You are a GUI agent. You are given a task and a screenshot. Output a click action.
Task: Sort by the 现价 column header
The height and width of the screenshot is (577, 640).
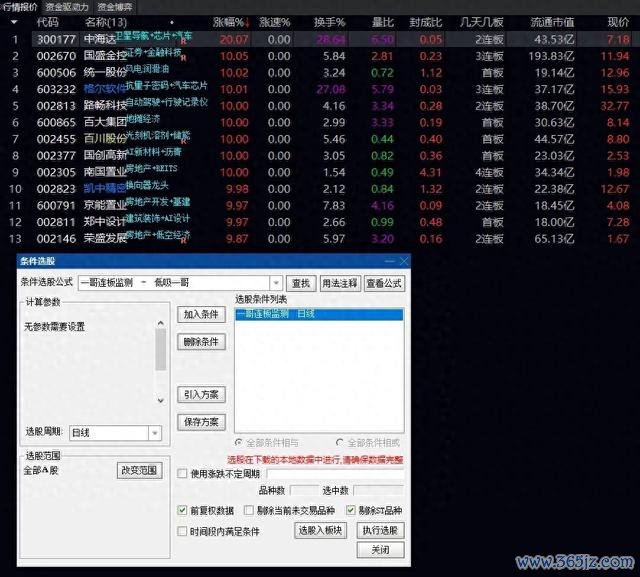coord(618,22)
